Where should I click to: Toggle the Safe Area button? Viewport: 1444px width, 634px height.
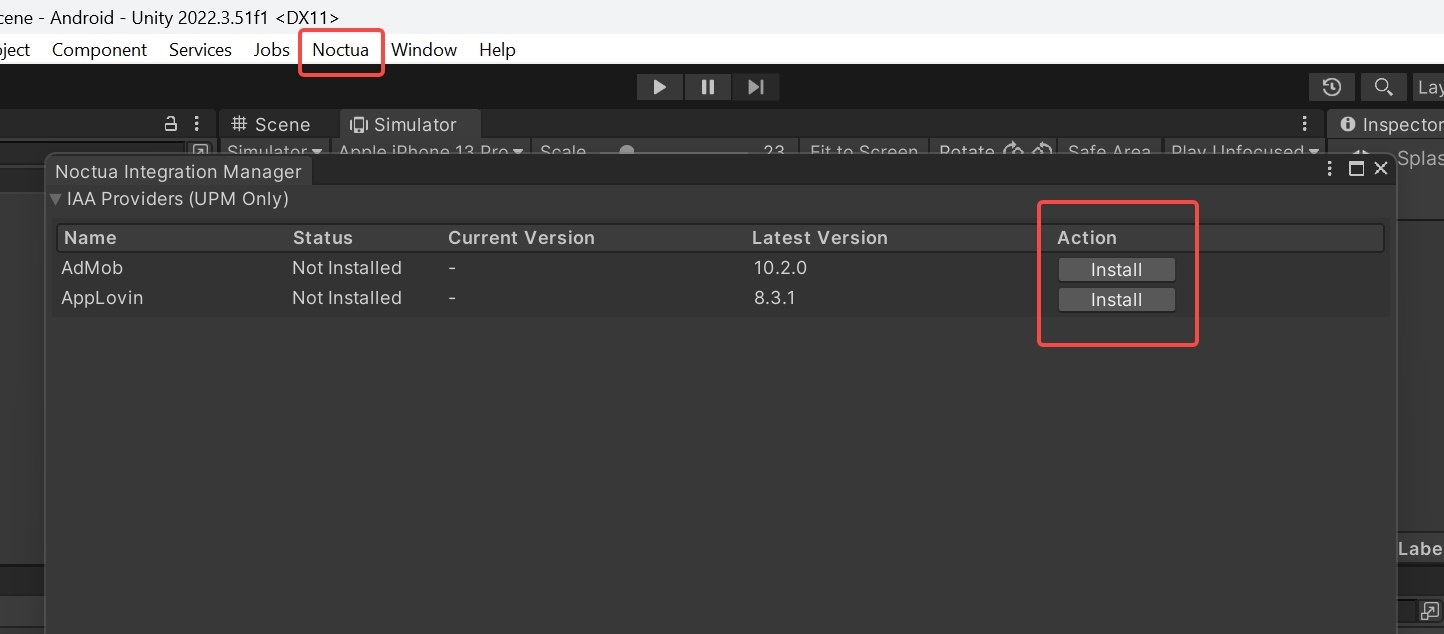click(x=1109, y=150)
